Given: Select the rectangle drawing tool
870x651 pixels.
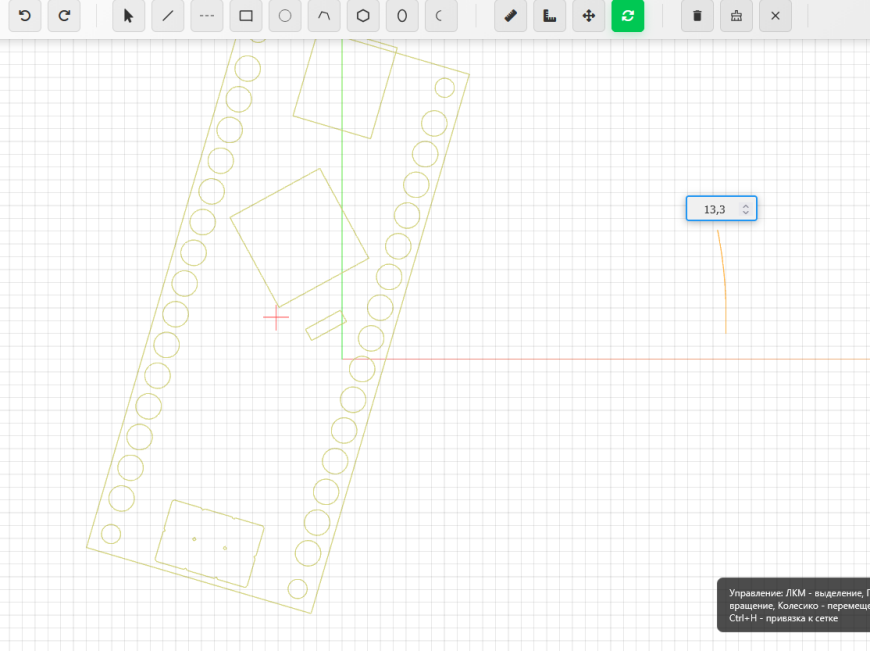Looking at the screenshot, I should pyautogui.click(x=245, y=16).
